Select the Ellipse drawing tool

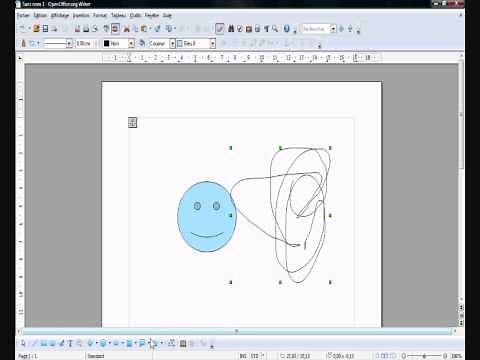click(53, 343)
